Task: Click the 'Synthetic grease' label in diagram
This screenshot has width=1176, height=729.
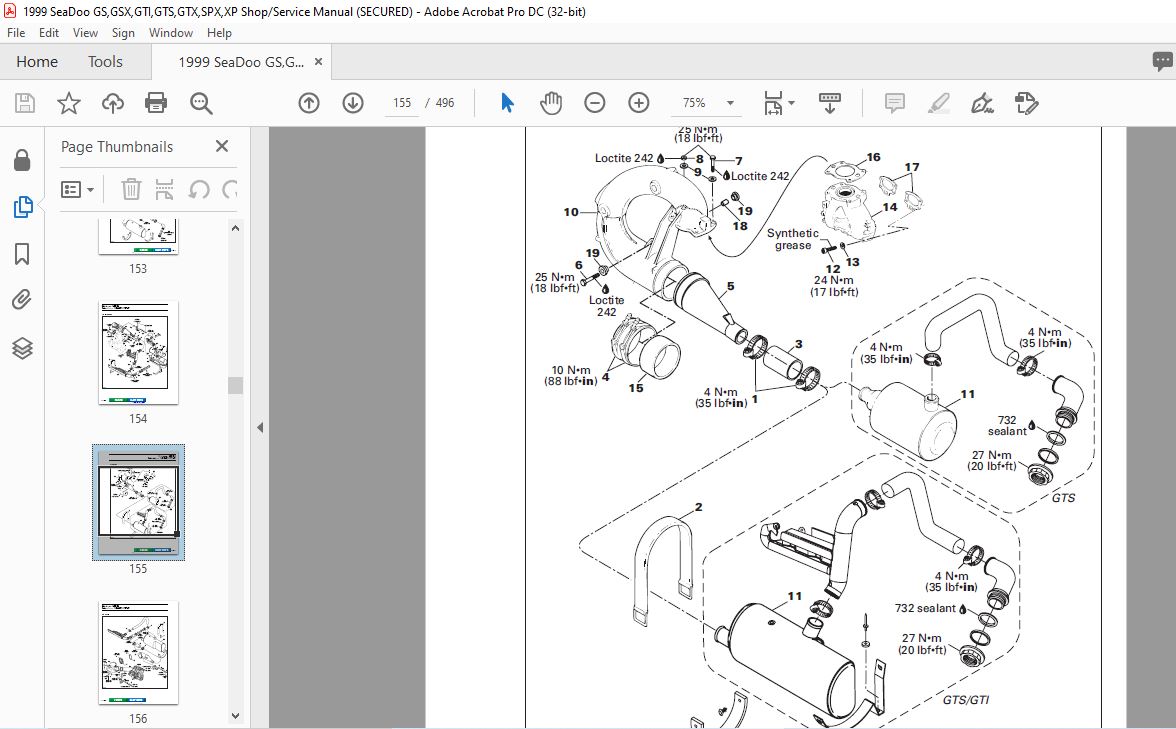Action: click(793, 239)
